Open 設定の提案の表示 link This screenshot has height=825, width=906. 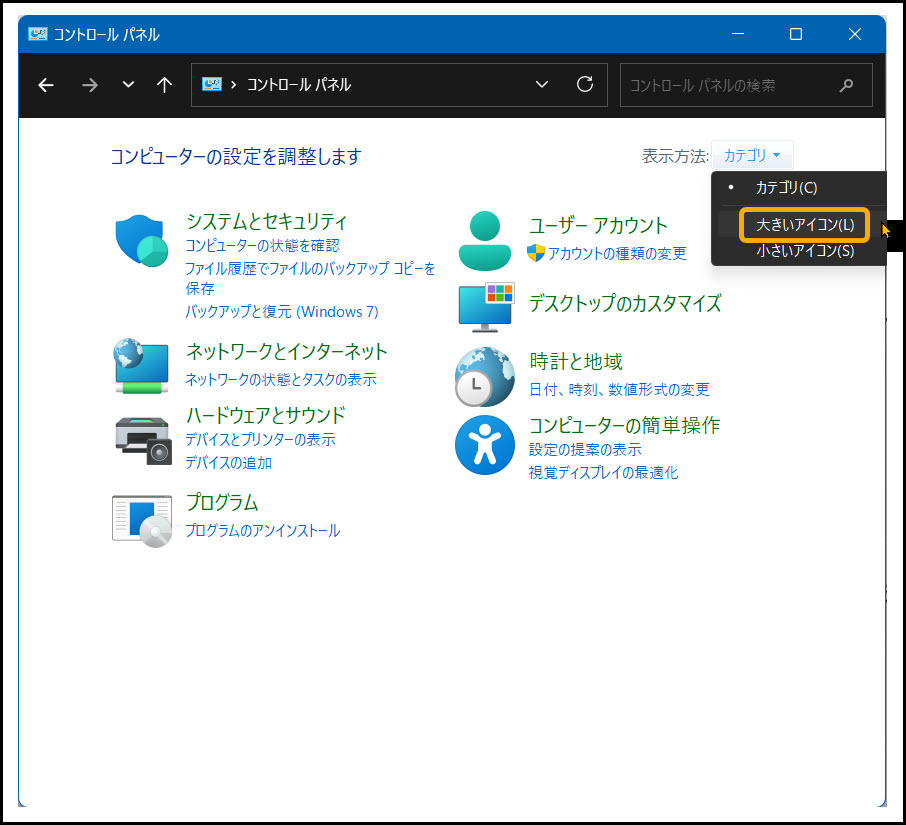point(585,449)
